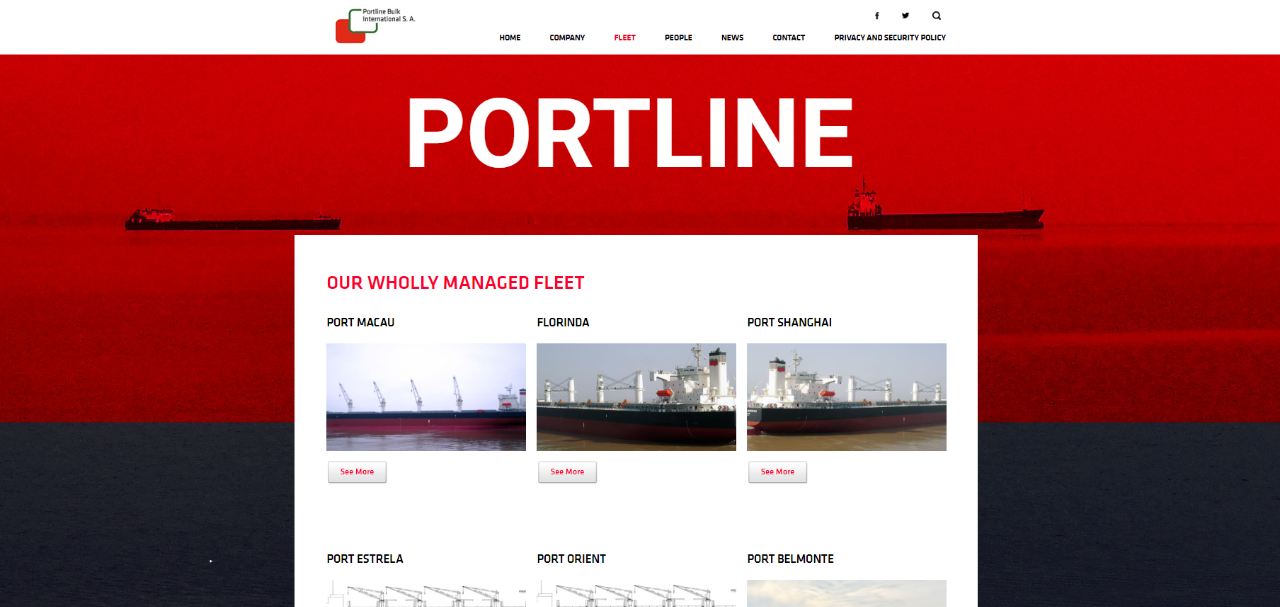Viewport: 1280px width, 607px height.
Task: Open the Twitter icon link
Action: 905,16
